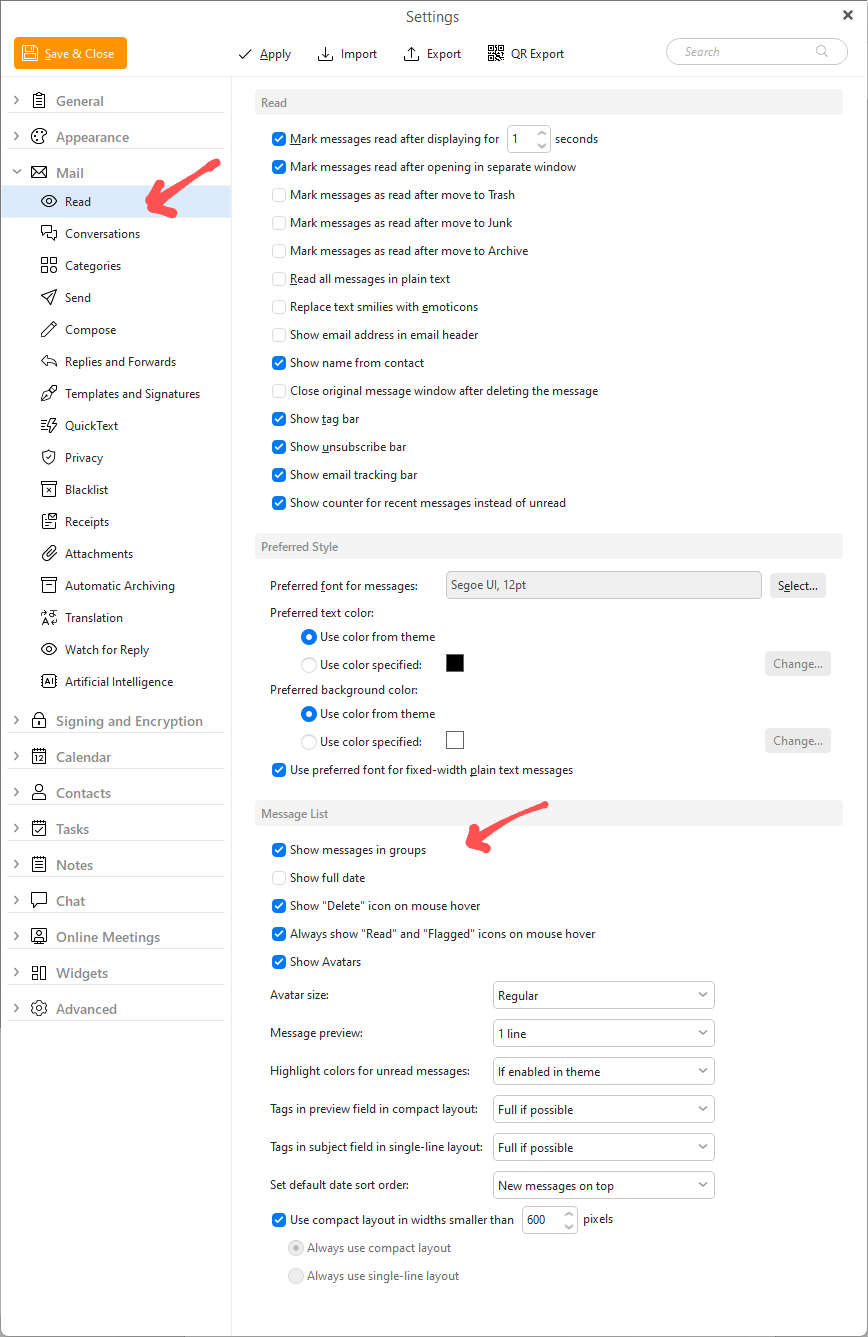This screenshot has width=868, height=1337.
Task: Uncheck Show messages in groups
Action: click(x=279, y=850)
